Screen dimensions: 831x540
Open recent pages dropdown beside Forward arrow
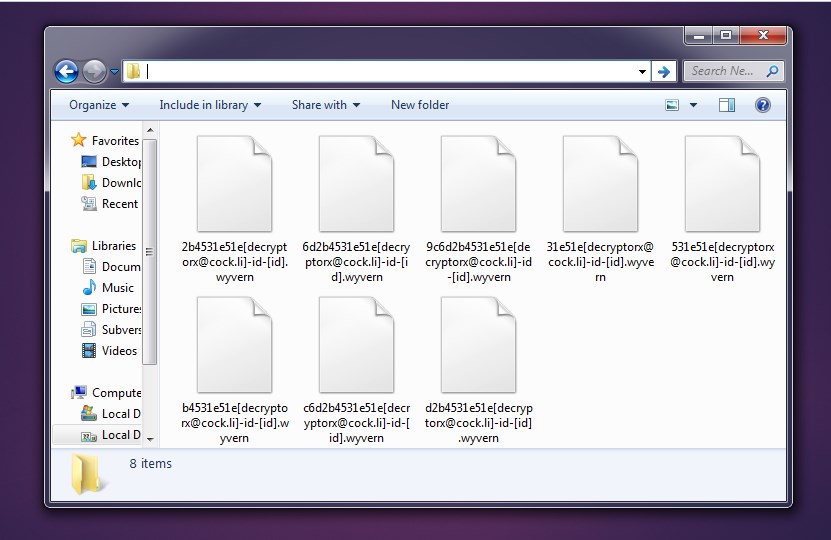pyautogui.click(x=114, y=72)
